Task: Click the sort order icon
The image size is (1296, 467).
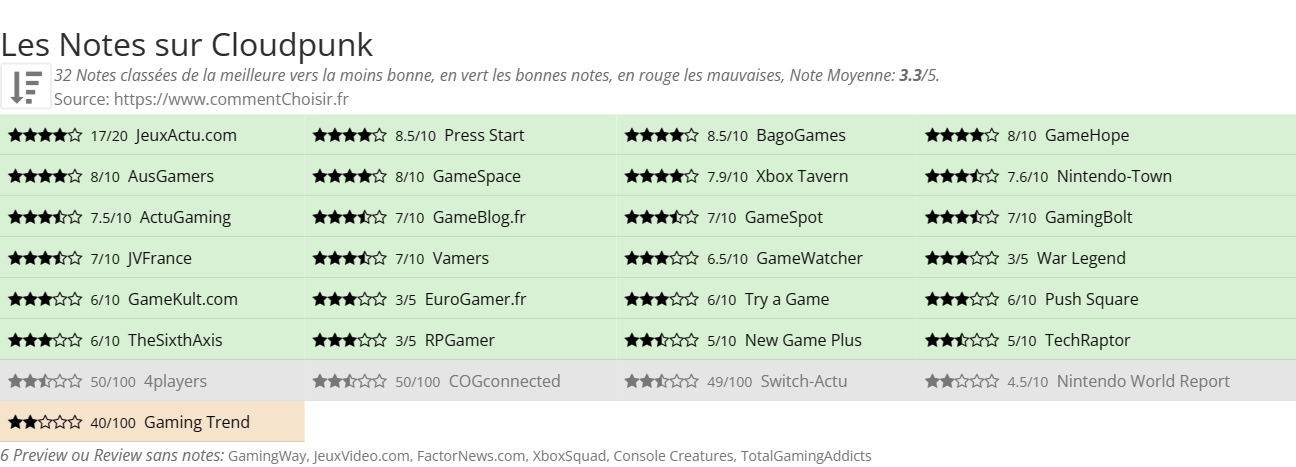Action: point(26,87)
